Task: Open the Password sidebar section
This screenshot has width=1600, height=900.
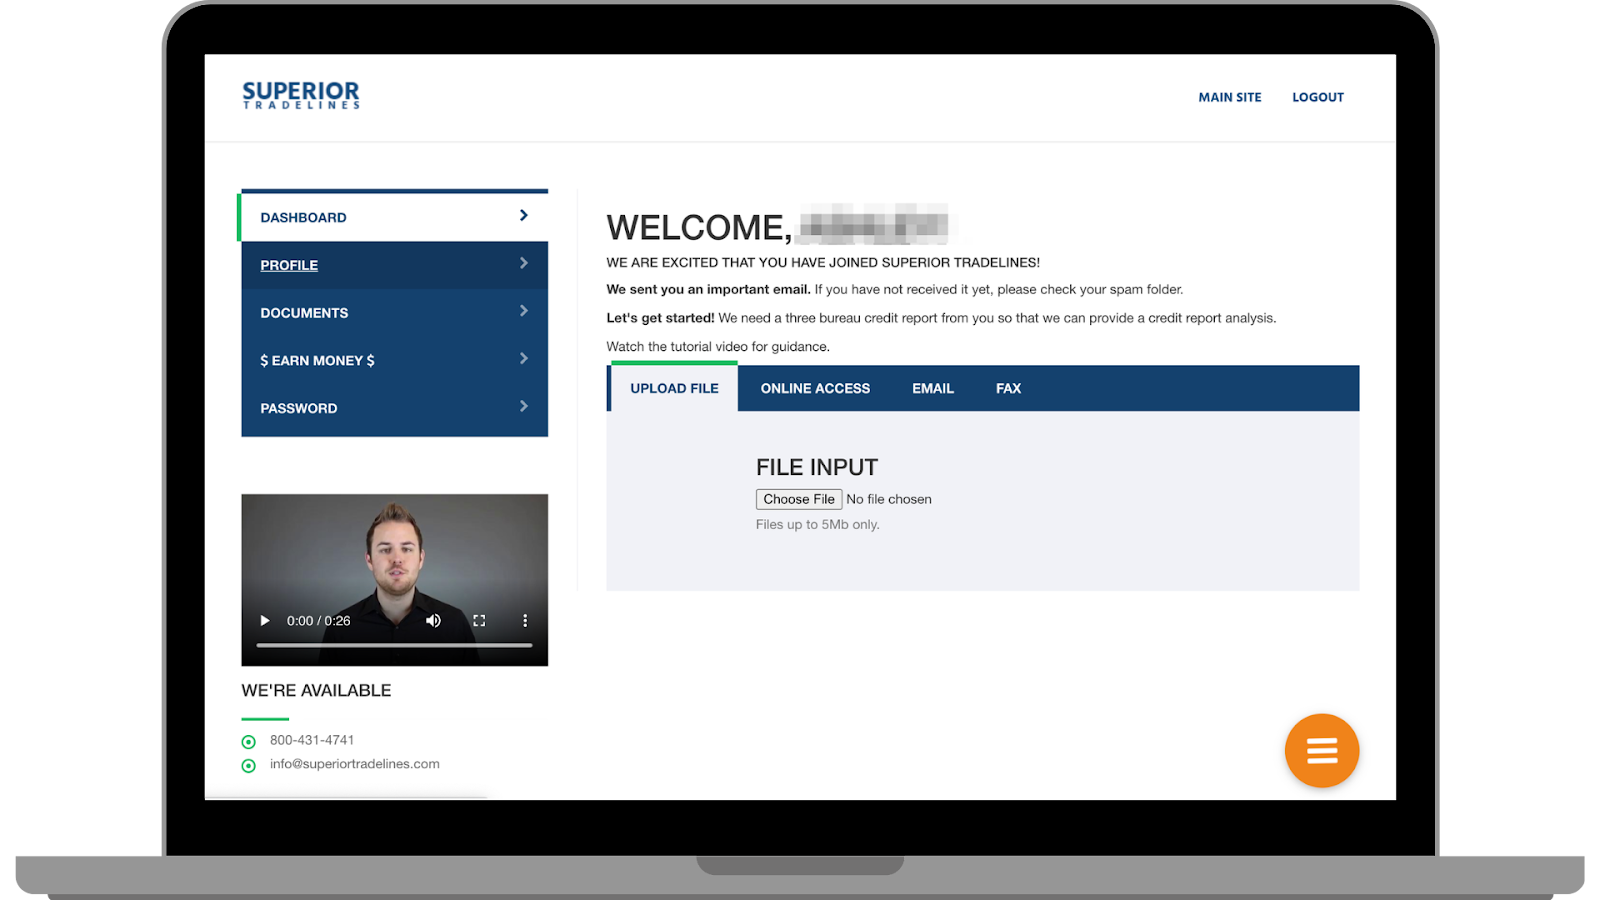Action: 394,408
